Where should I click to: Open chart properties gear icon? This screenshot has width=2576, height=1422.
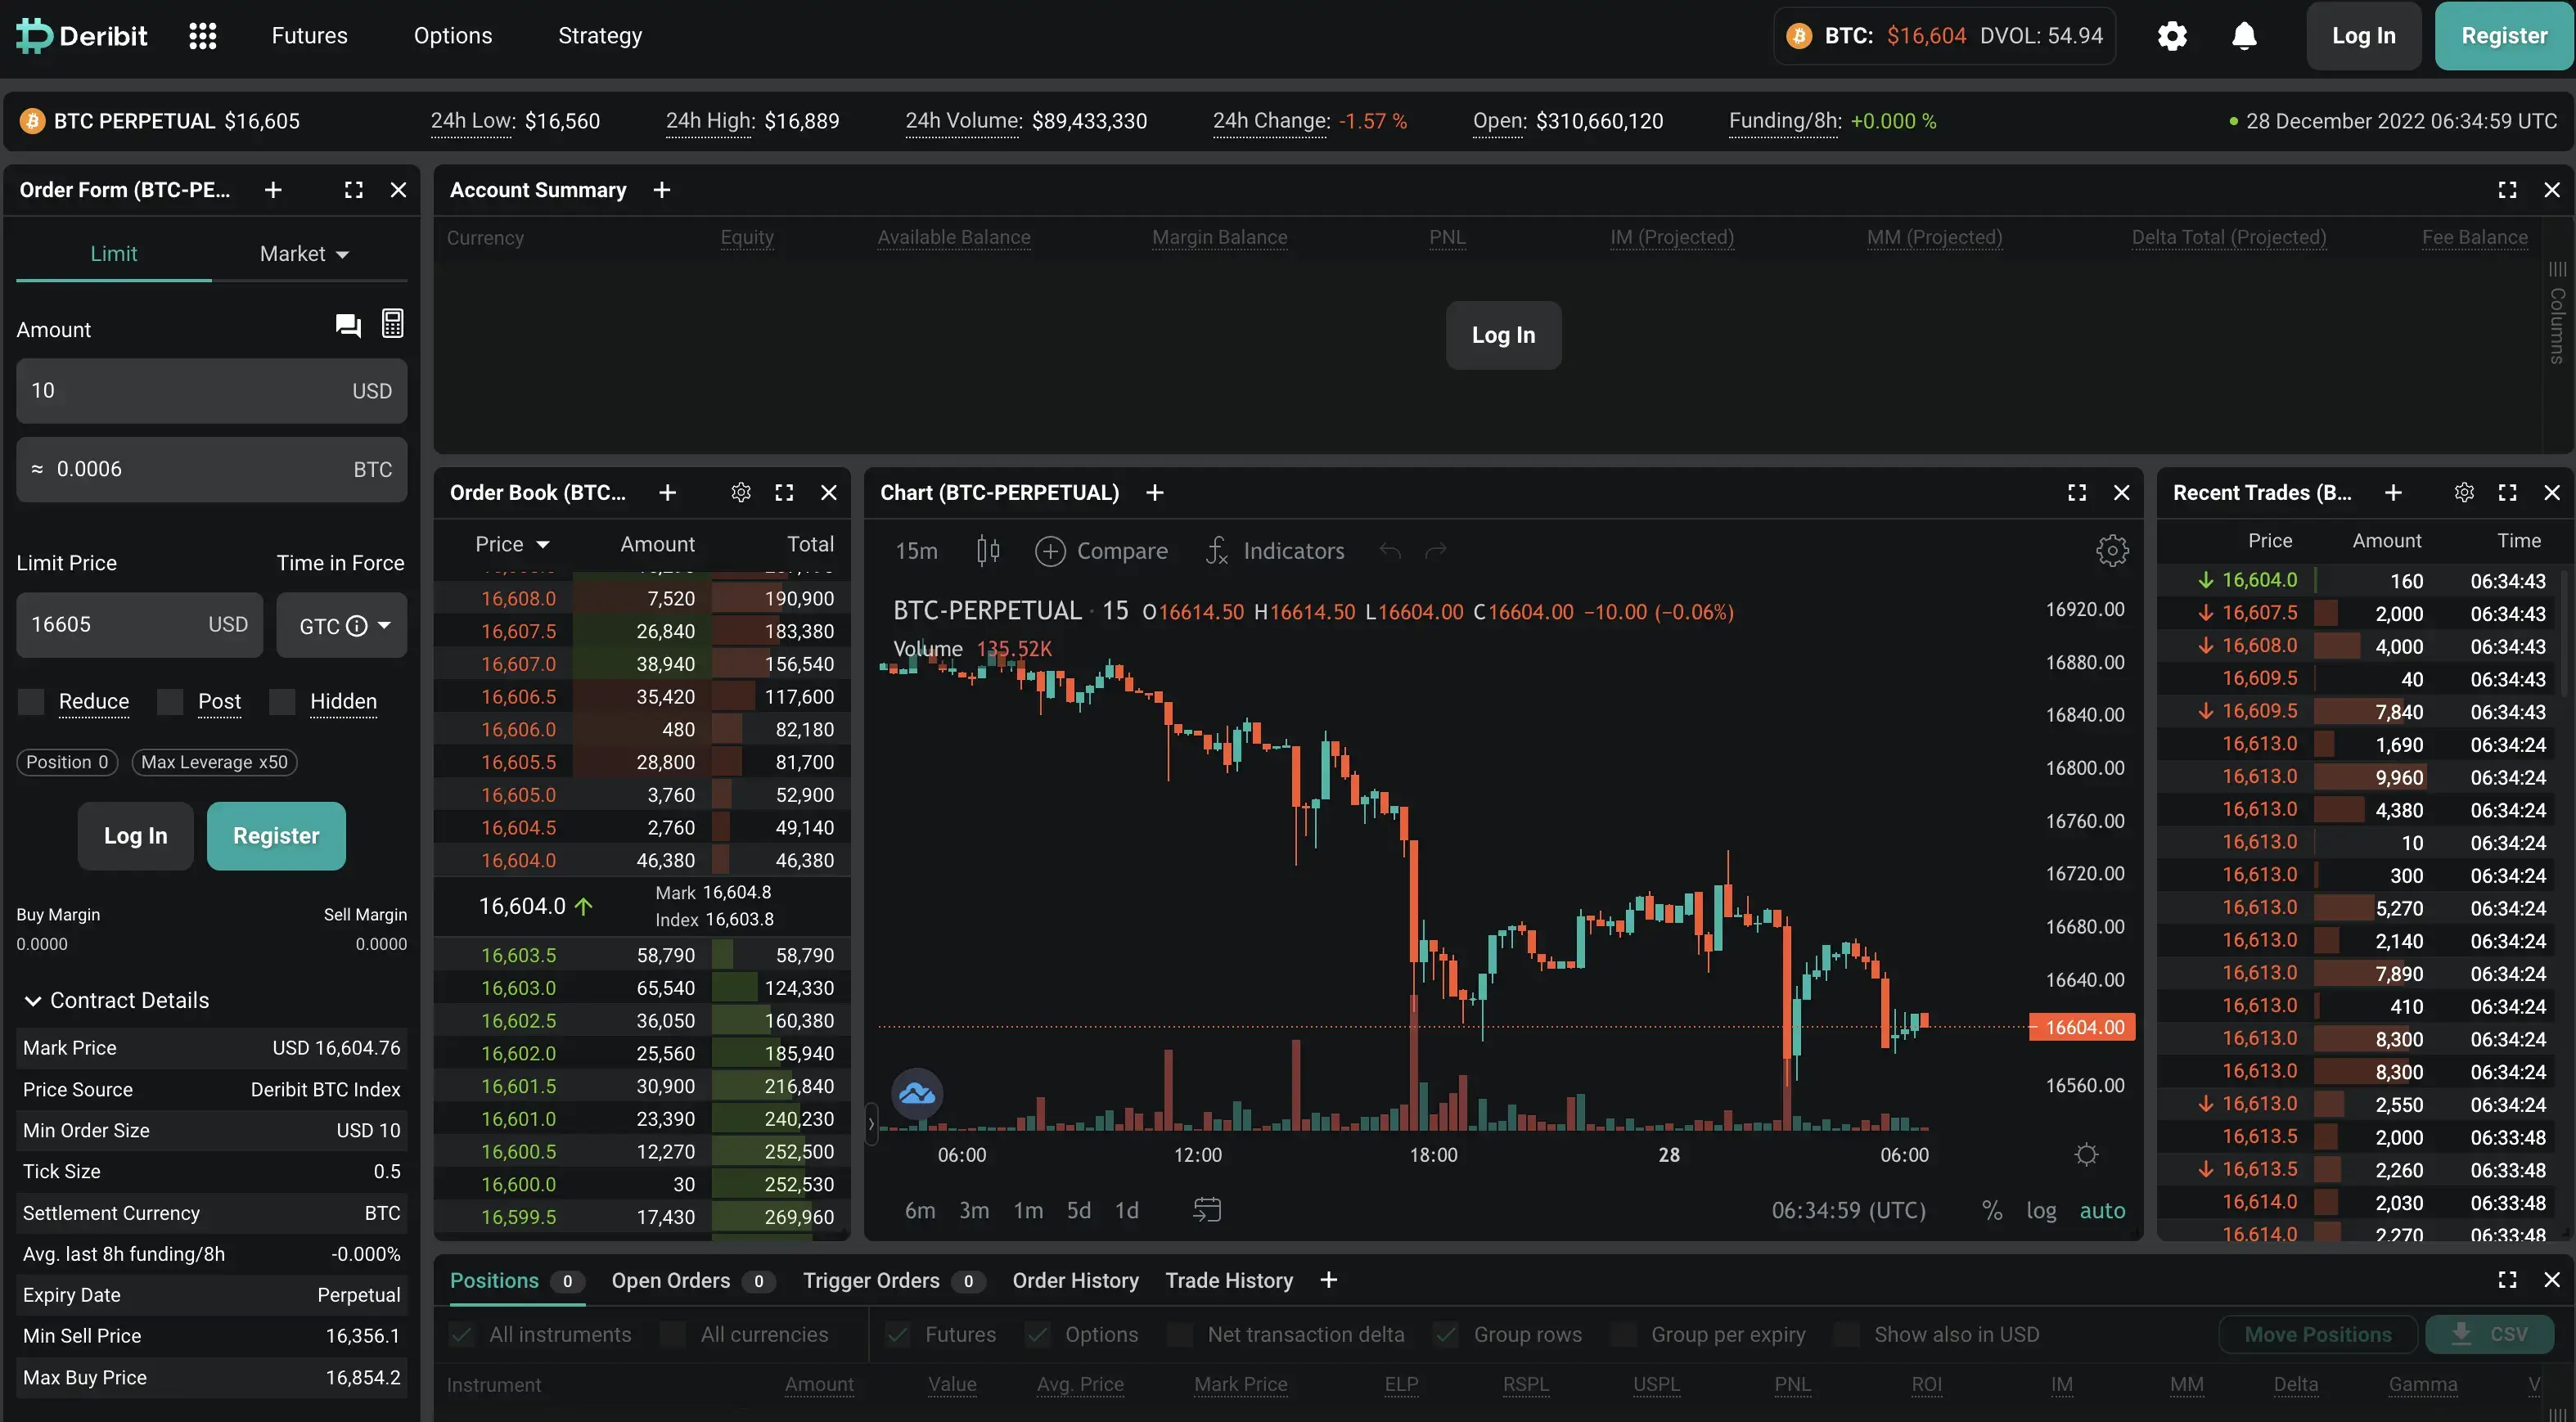coord(2111,551)
